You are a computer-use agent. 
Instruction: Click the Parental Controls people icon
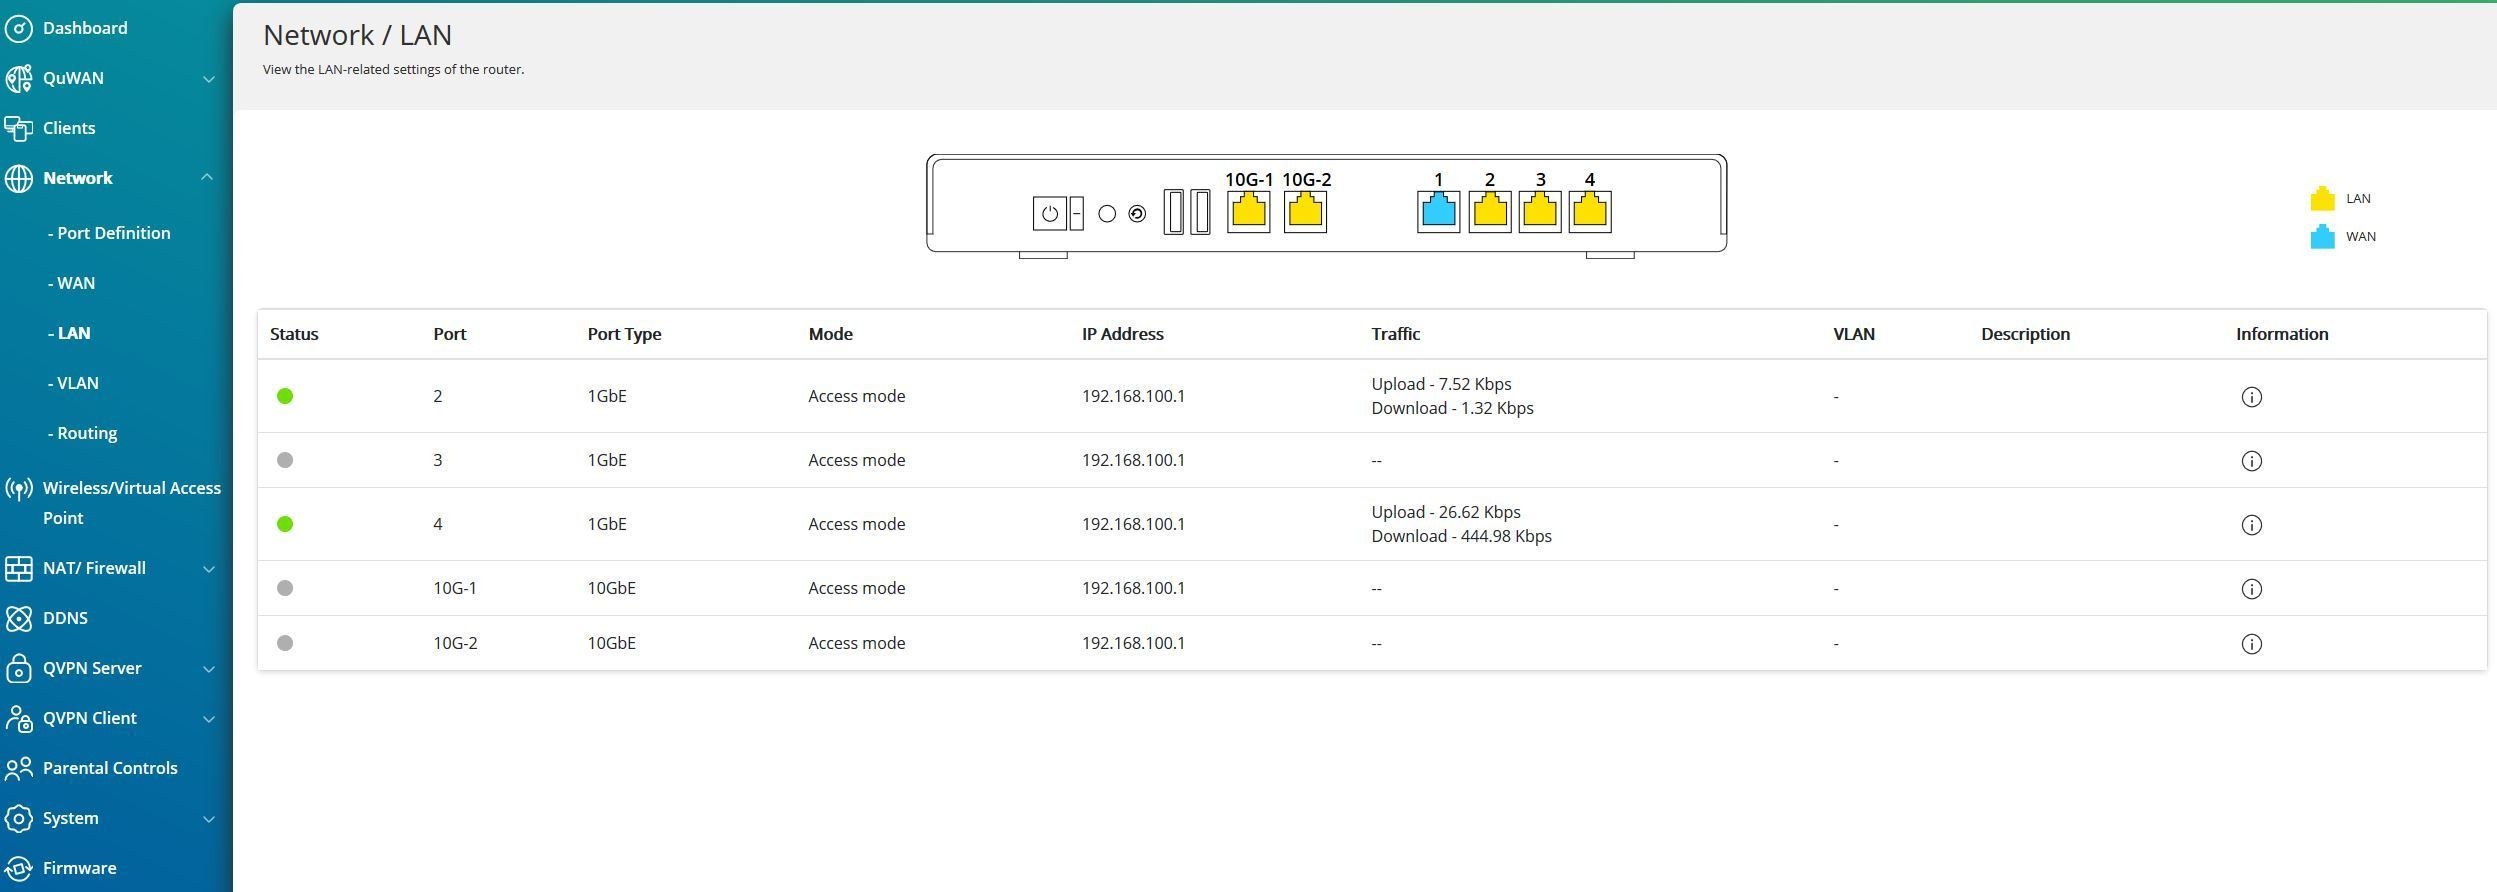18,768
